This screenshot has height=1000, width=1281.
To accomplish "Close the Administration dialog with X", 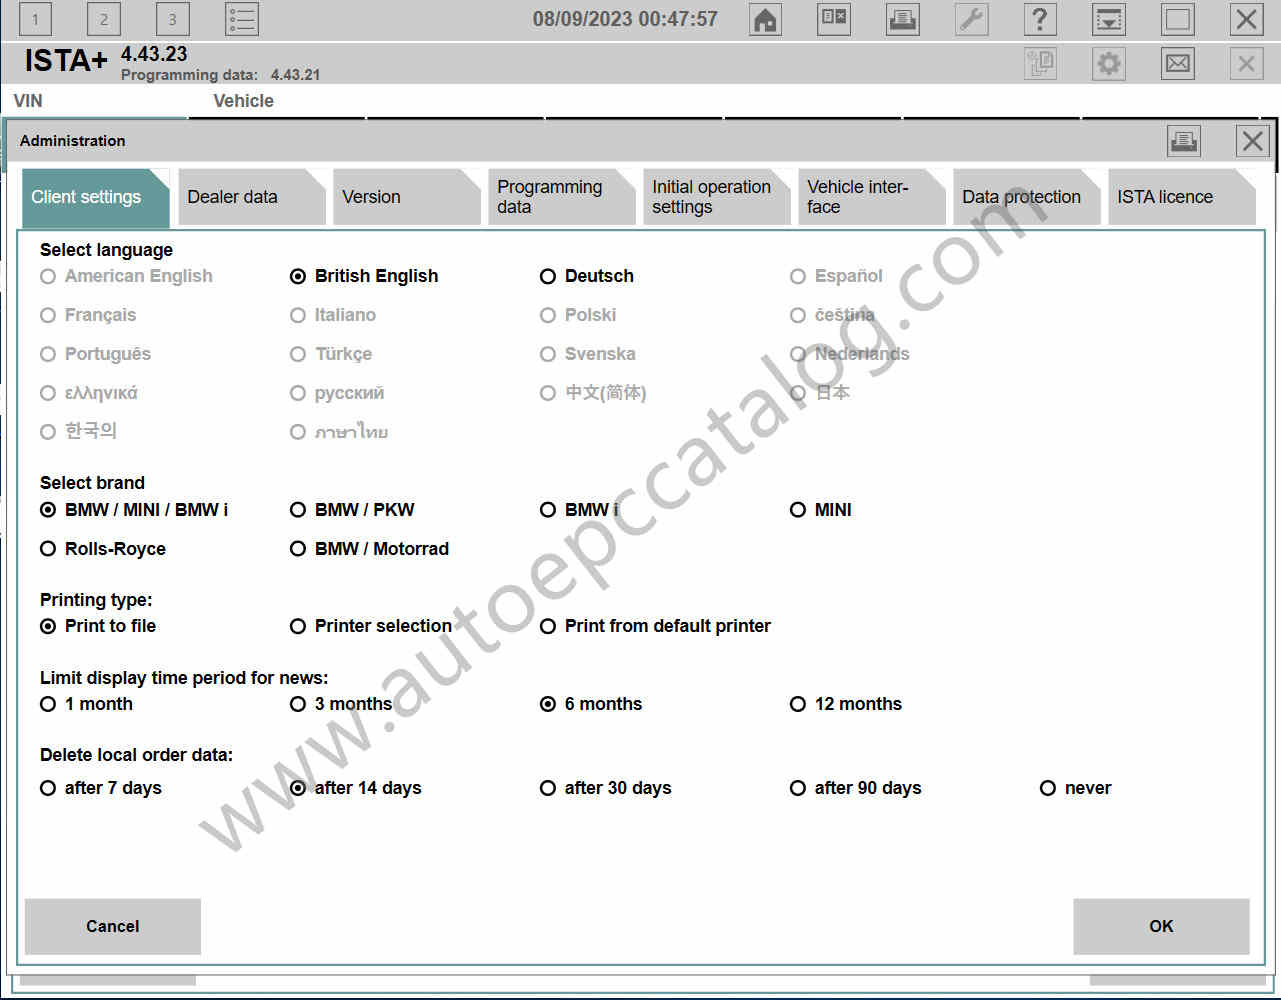I will click(1252, 141).
